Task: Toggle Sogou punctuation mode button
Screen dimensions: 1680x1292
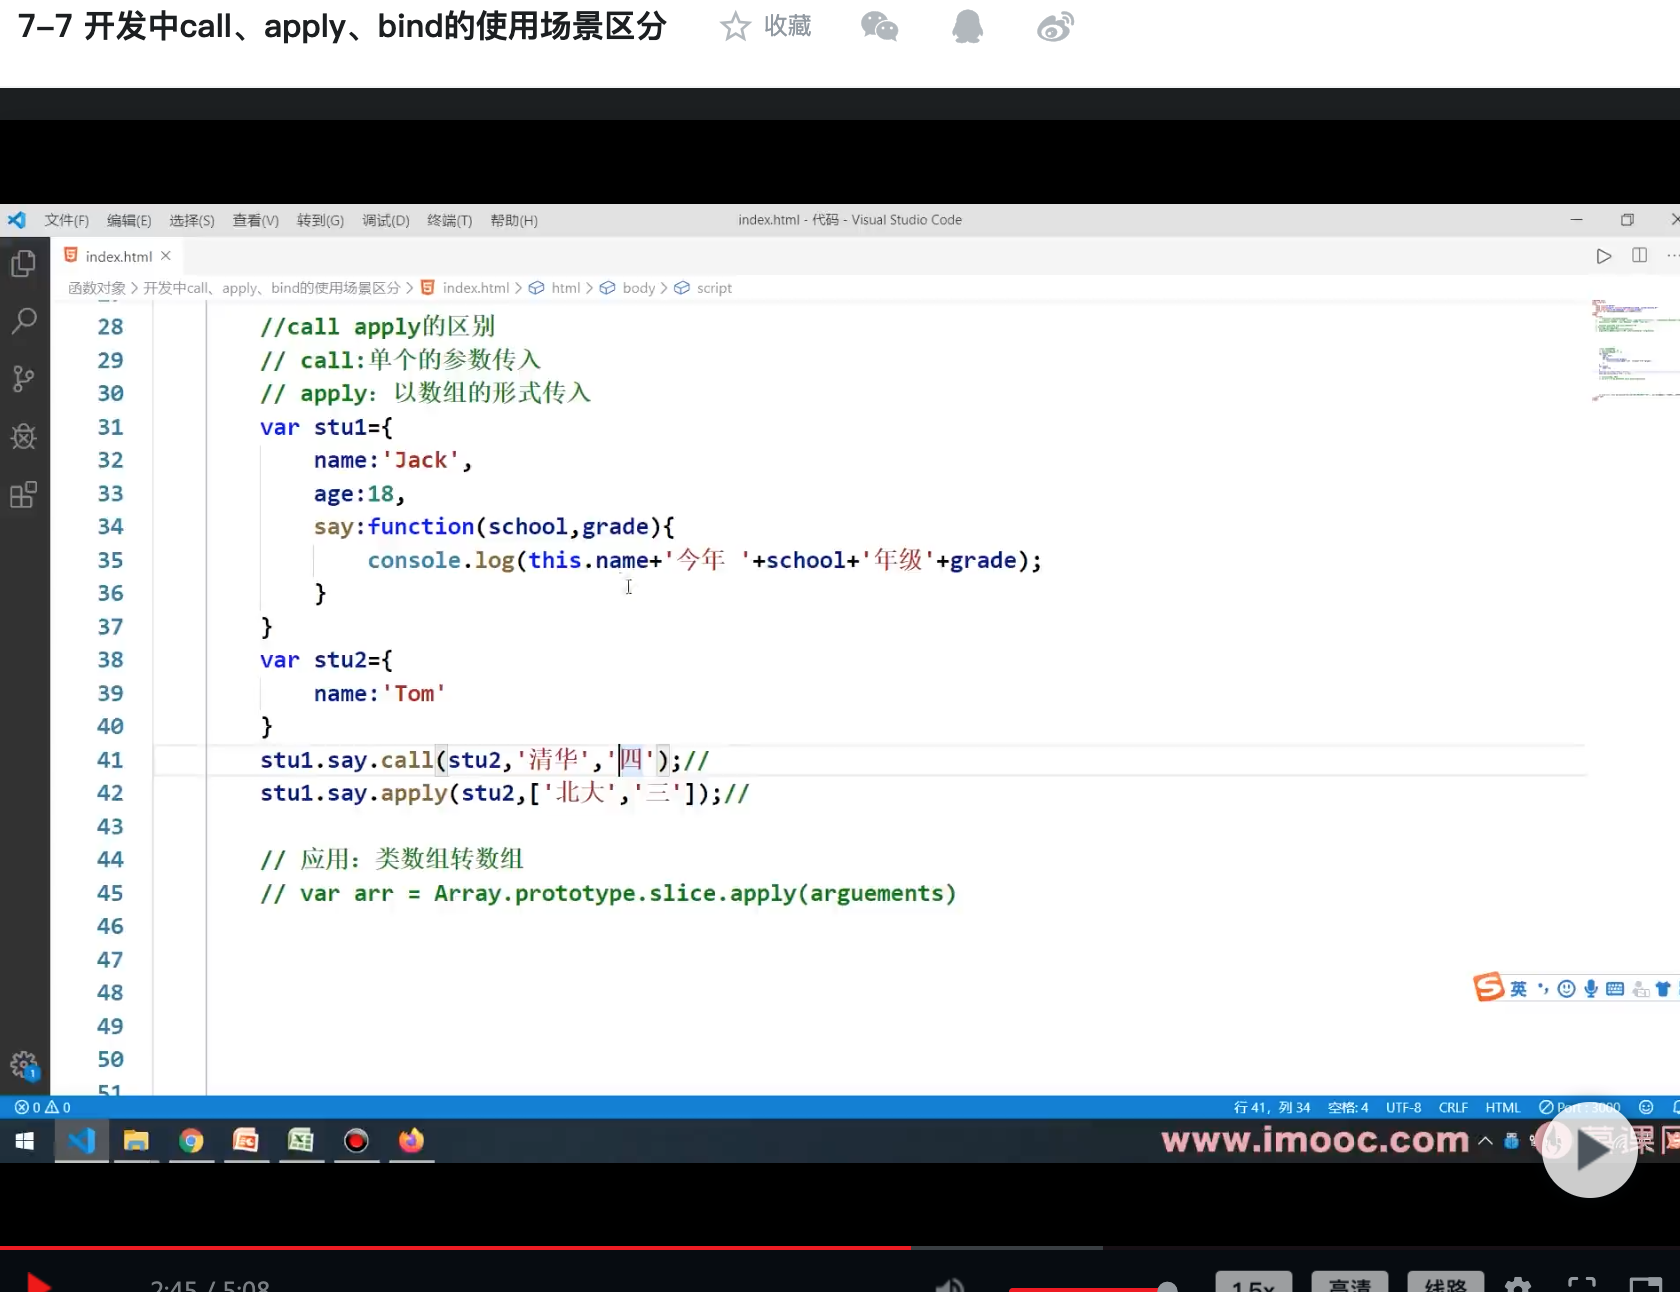Action: [1543, 989]
